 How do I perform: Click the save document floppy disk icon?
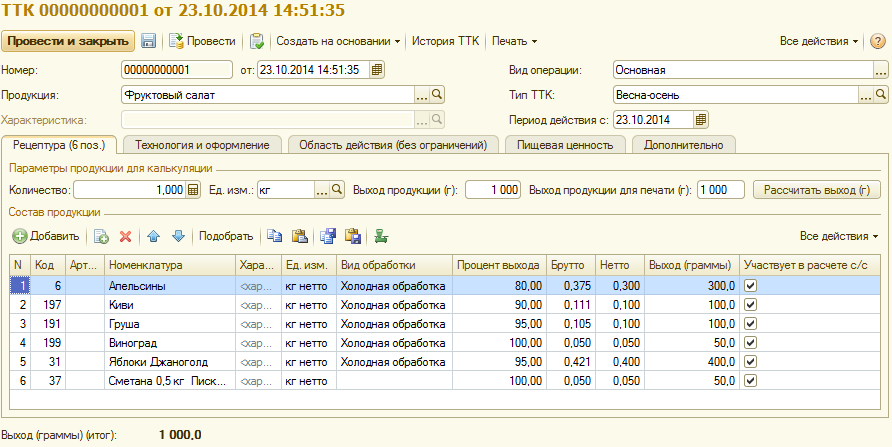click(148, 41)
